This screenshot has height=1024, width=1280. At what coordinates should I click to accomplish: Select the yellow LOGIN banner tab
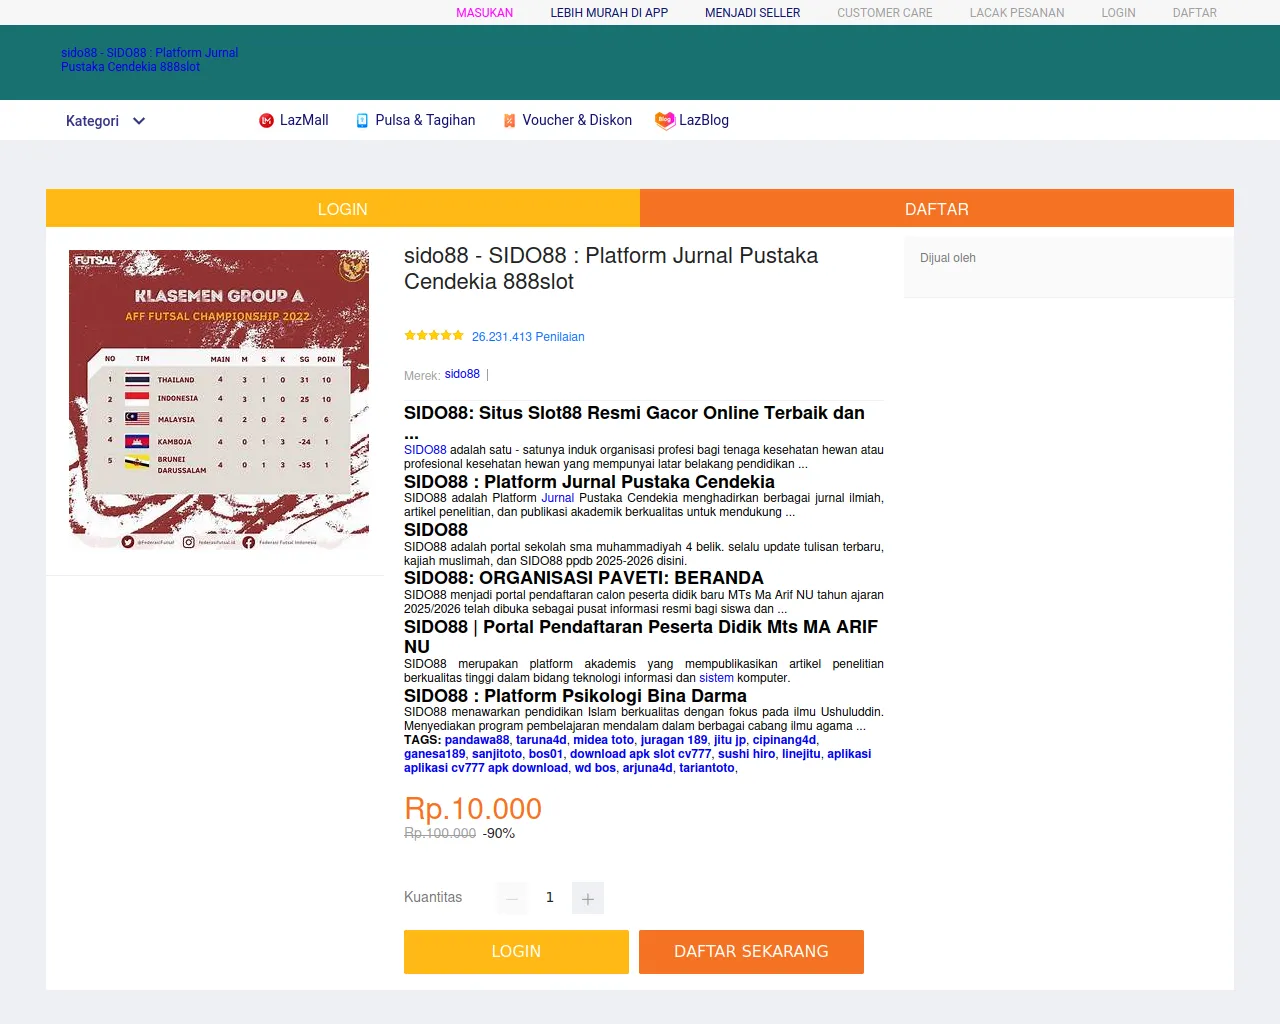coord(343,208)
